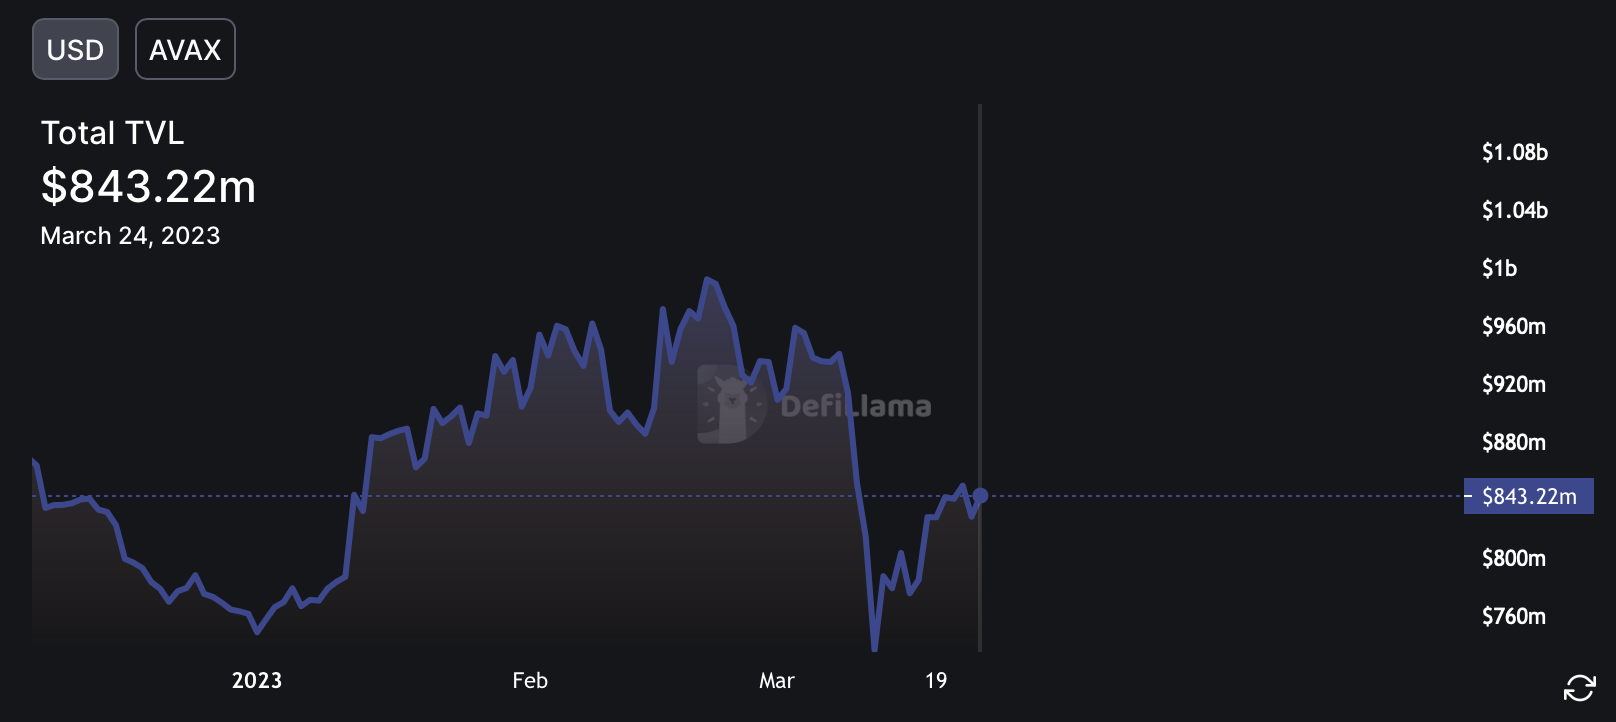Click the refresh chart icon
This screenshot has width=1616, height=722.
(x=1580, y=688)
